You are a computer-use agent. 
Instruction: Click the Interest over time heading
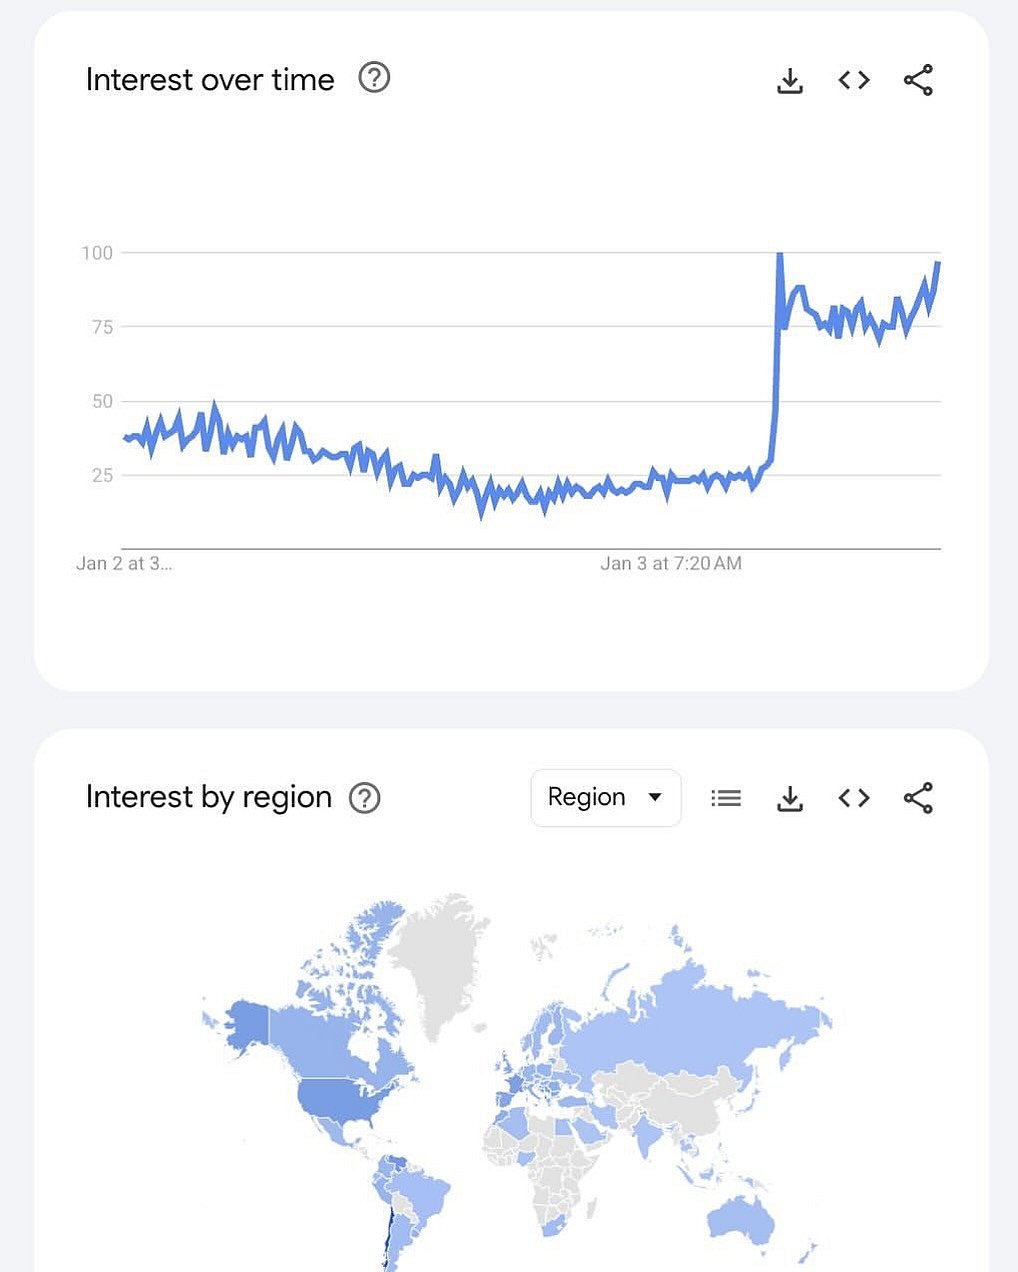pyautogui.click(x=210, y=79)
